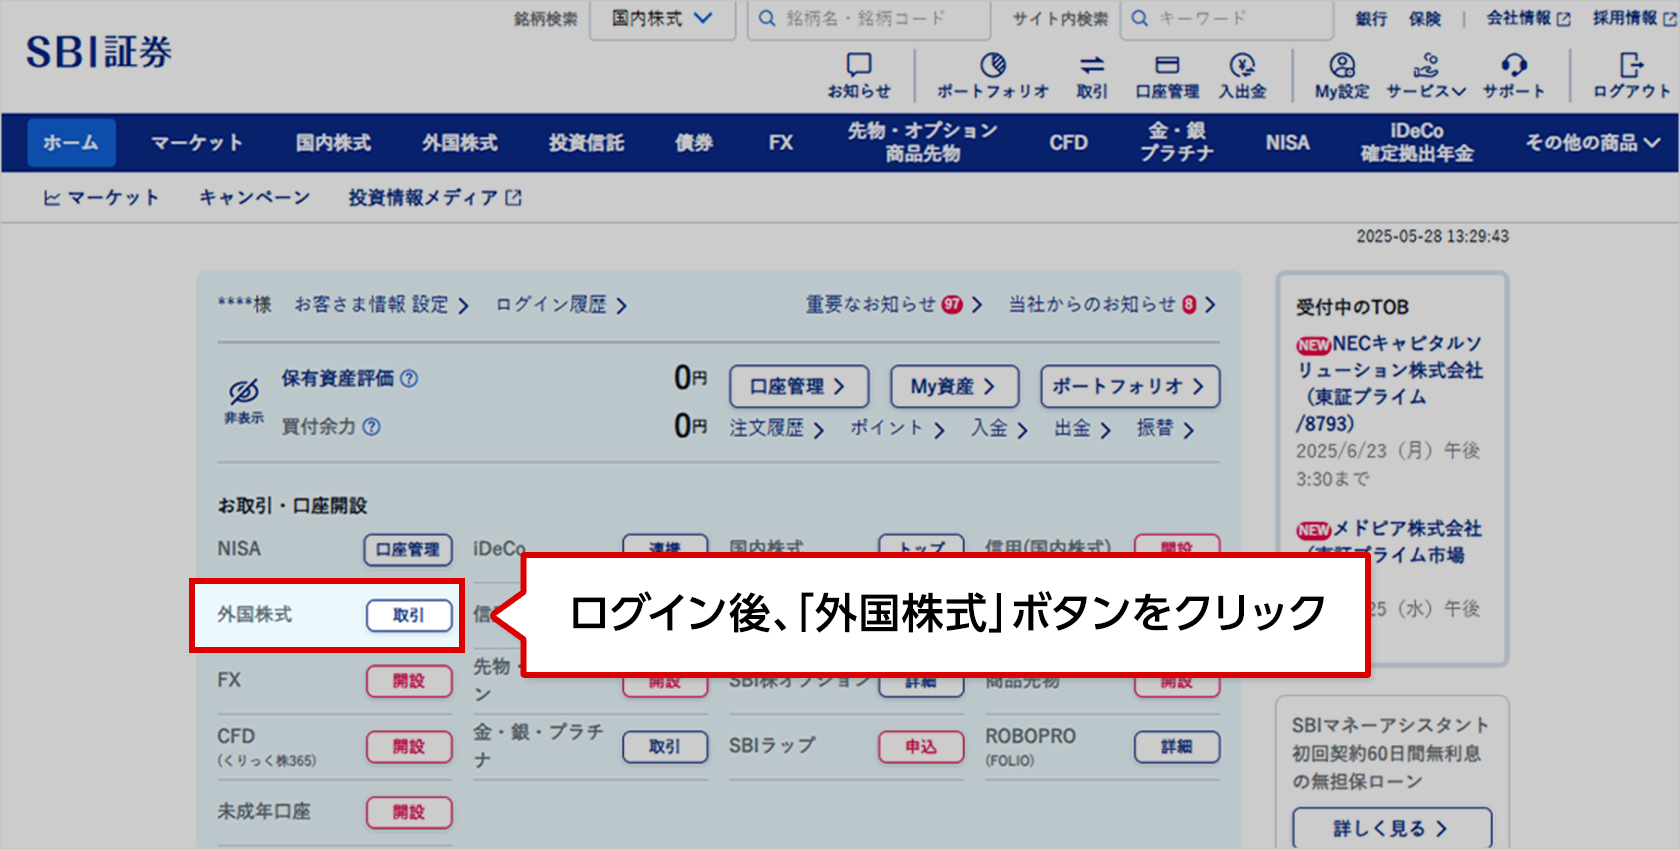This screenshot has height=849, width=1680.
Task: Click 金・銀・プラチナ 取引 button
Action: [x=665, y=747]
